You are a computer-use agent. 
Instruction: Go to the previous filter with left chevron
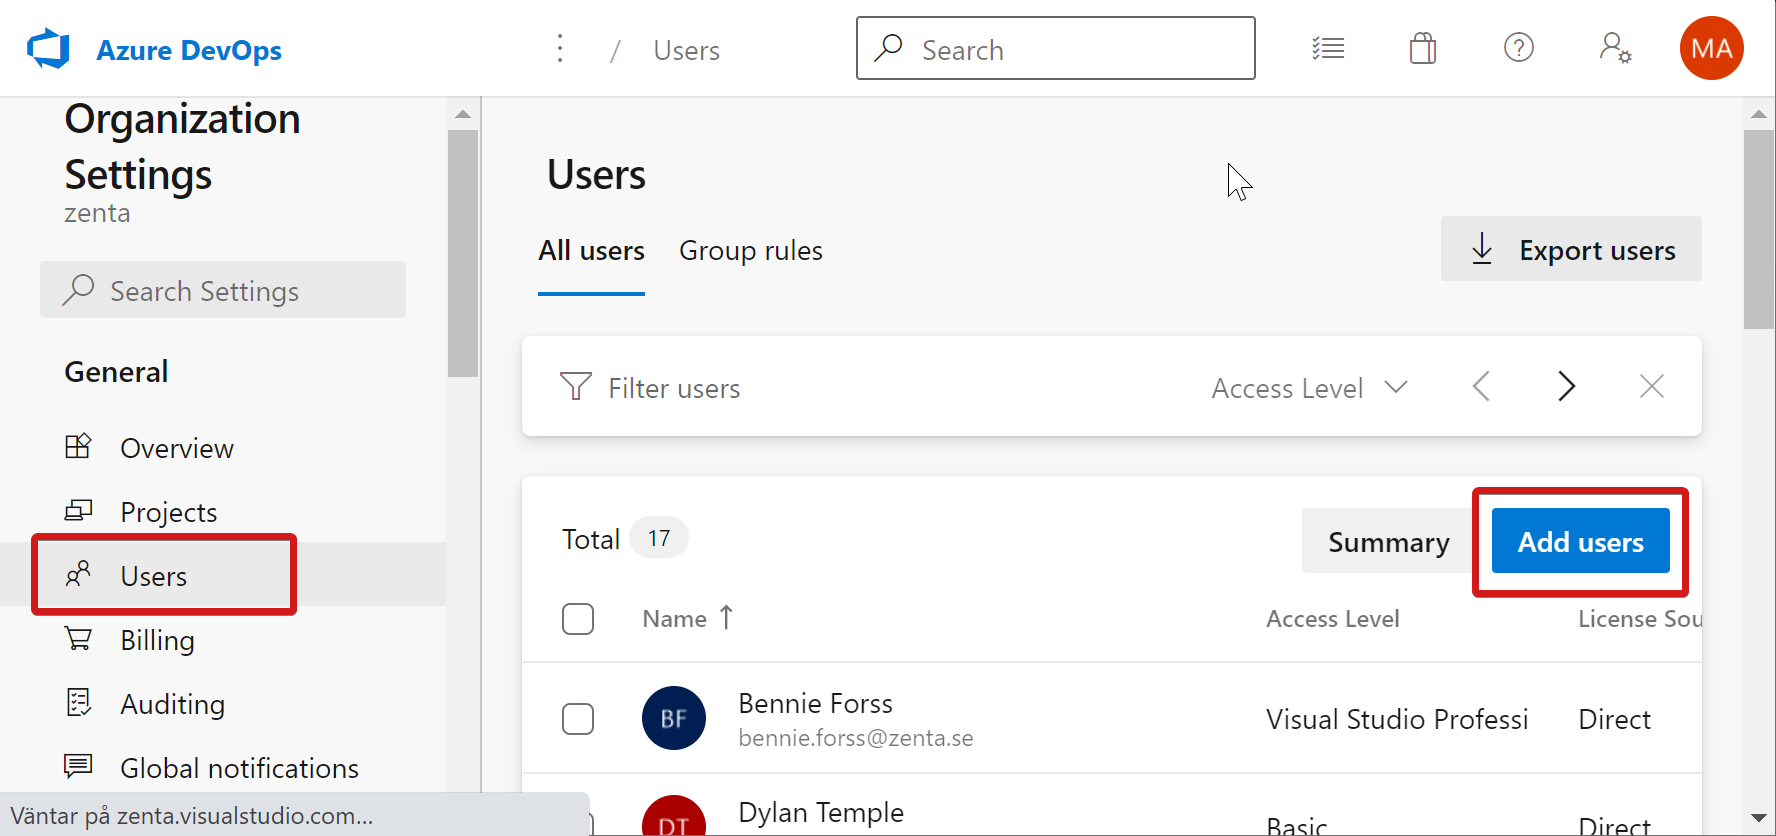tap(1481, 386)
